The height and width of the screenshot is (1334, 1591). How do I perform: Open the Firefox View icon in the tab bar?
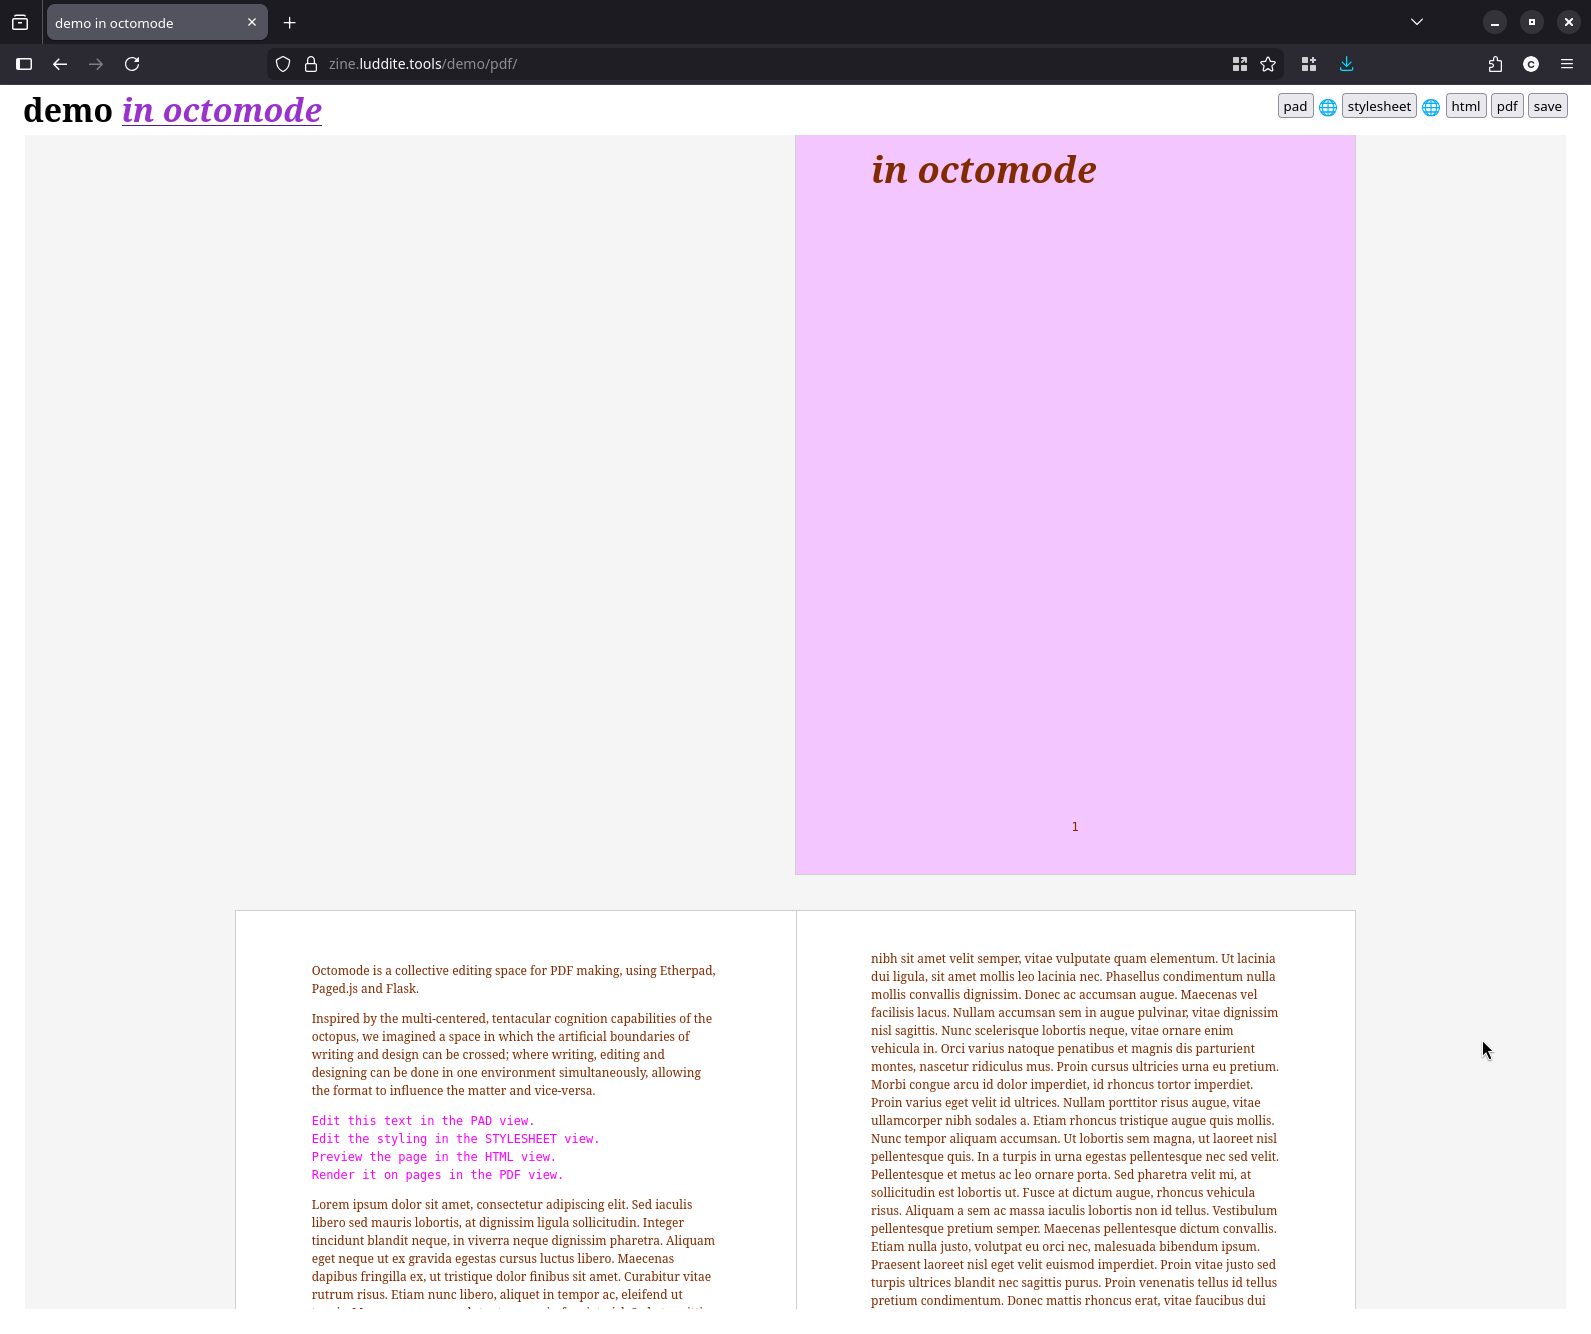pyautogui.click(x=20, y=22)
